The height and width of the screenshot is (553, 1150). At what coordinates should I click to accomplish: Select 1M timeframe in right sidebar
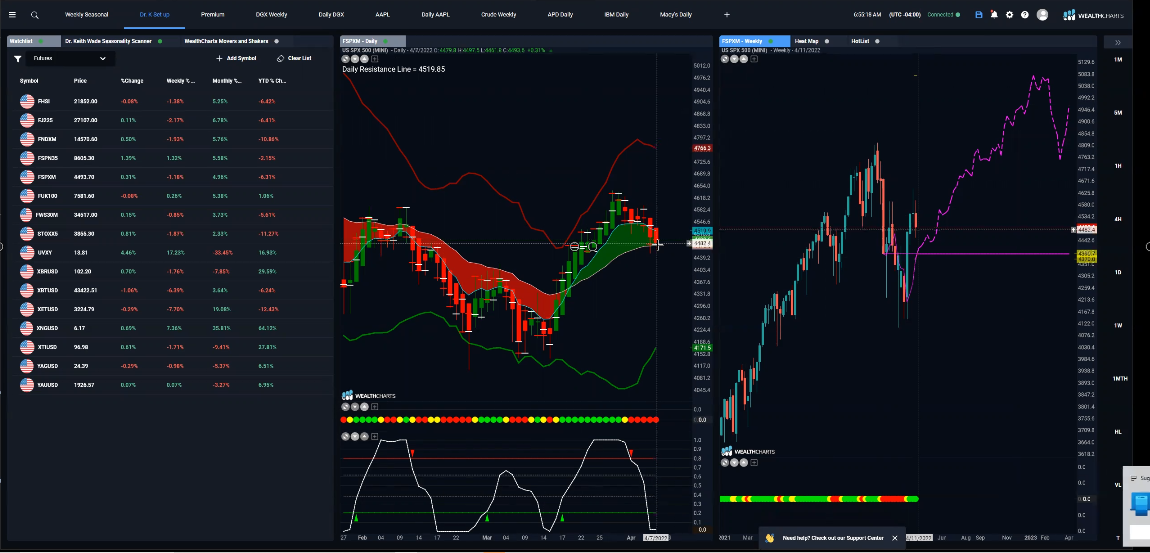(1118, 59)
